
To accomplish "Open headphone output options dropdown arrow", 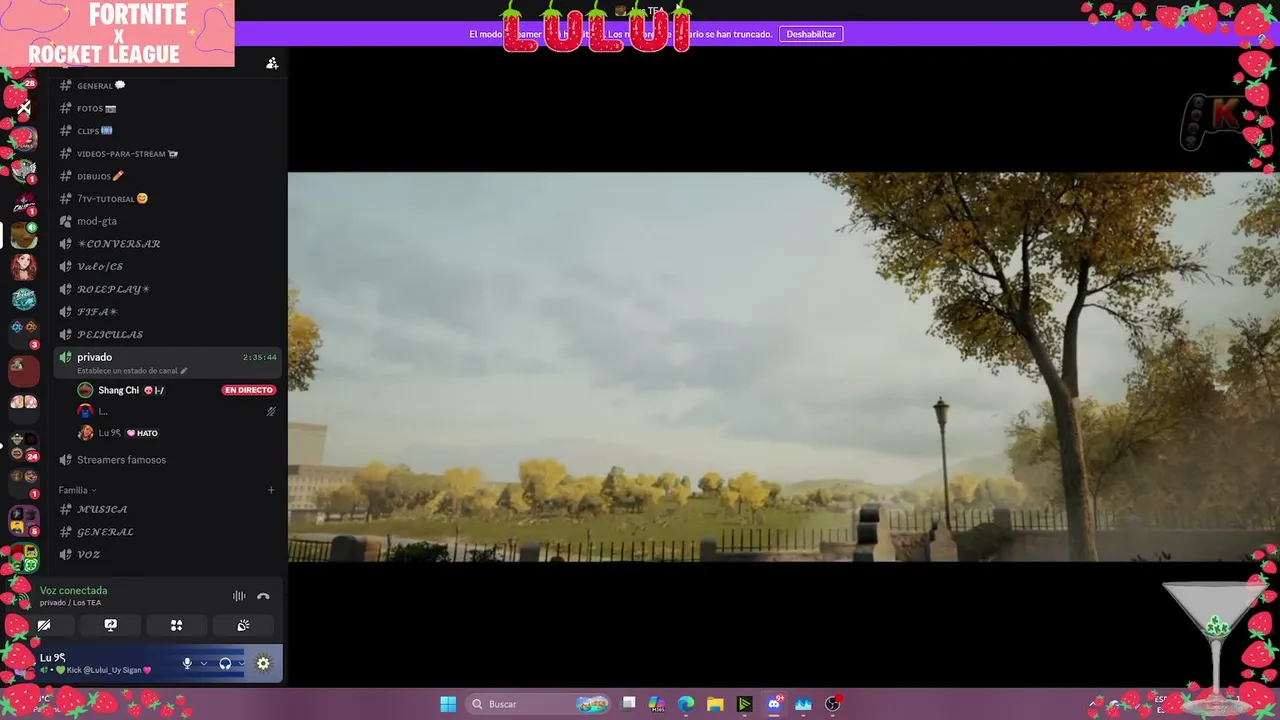I will pyautogui.click(x=241, y=663).
